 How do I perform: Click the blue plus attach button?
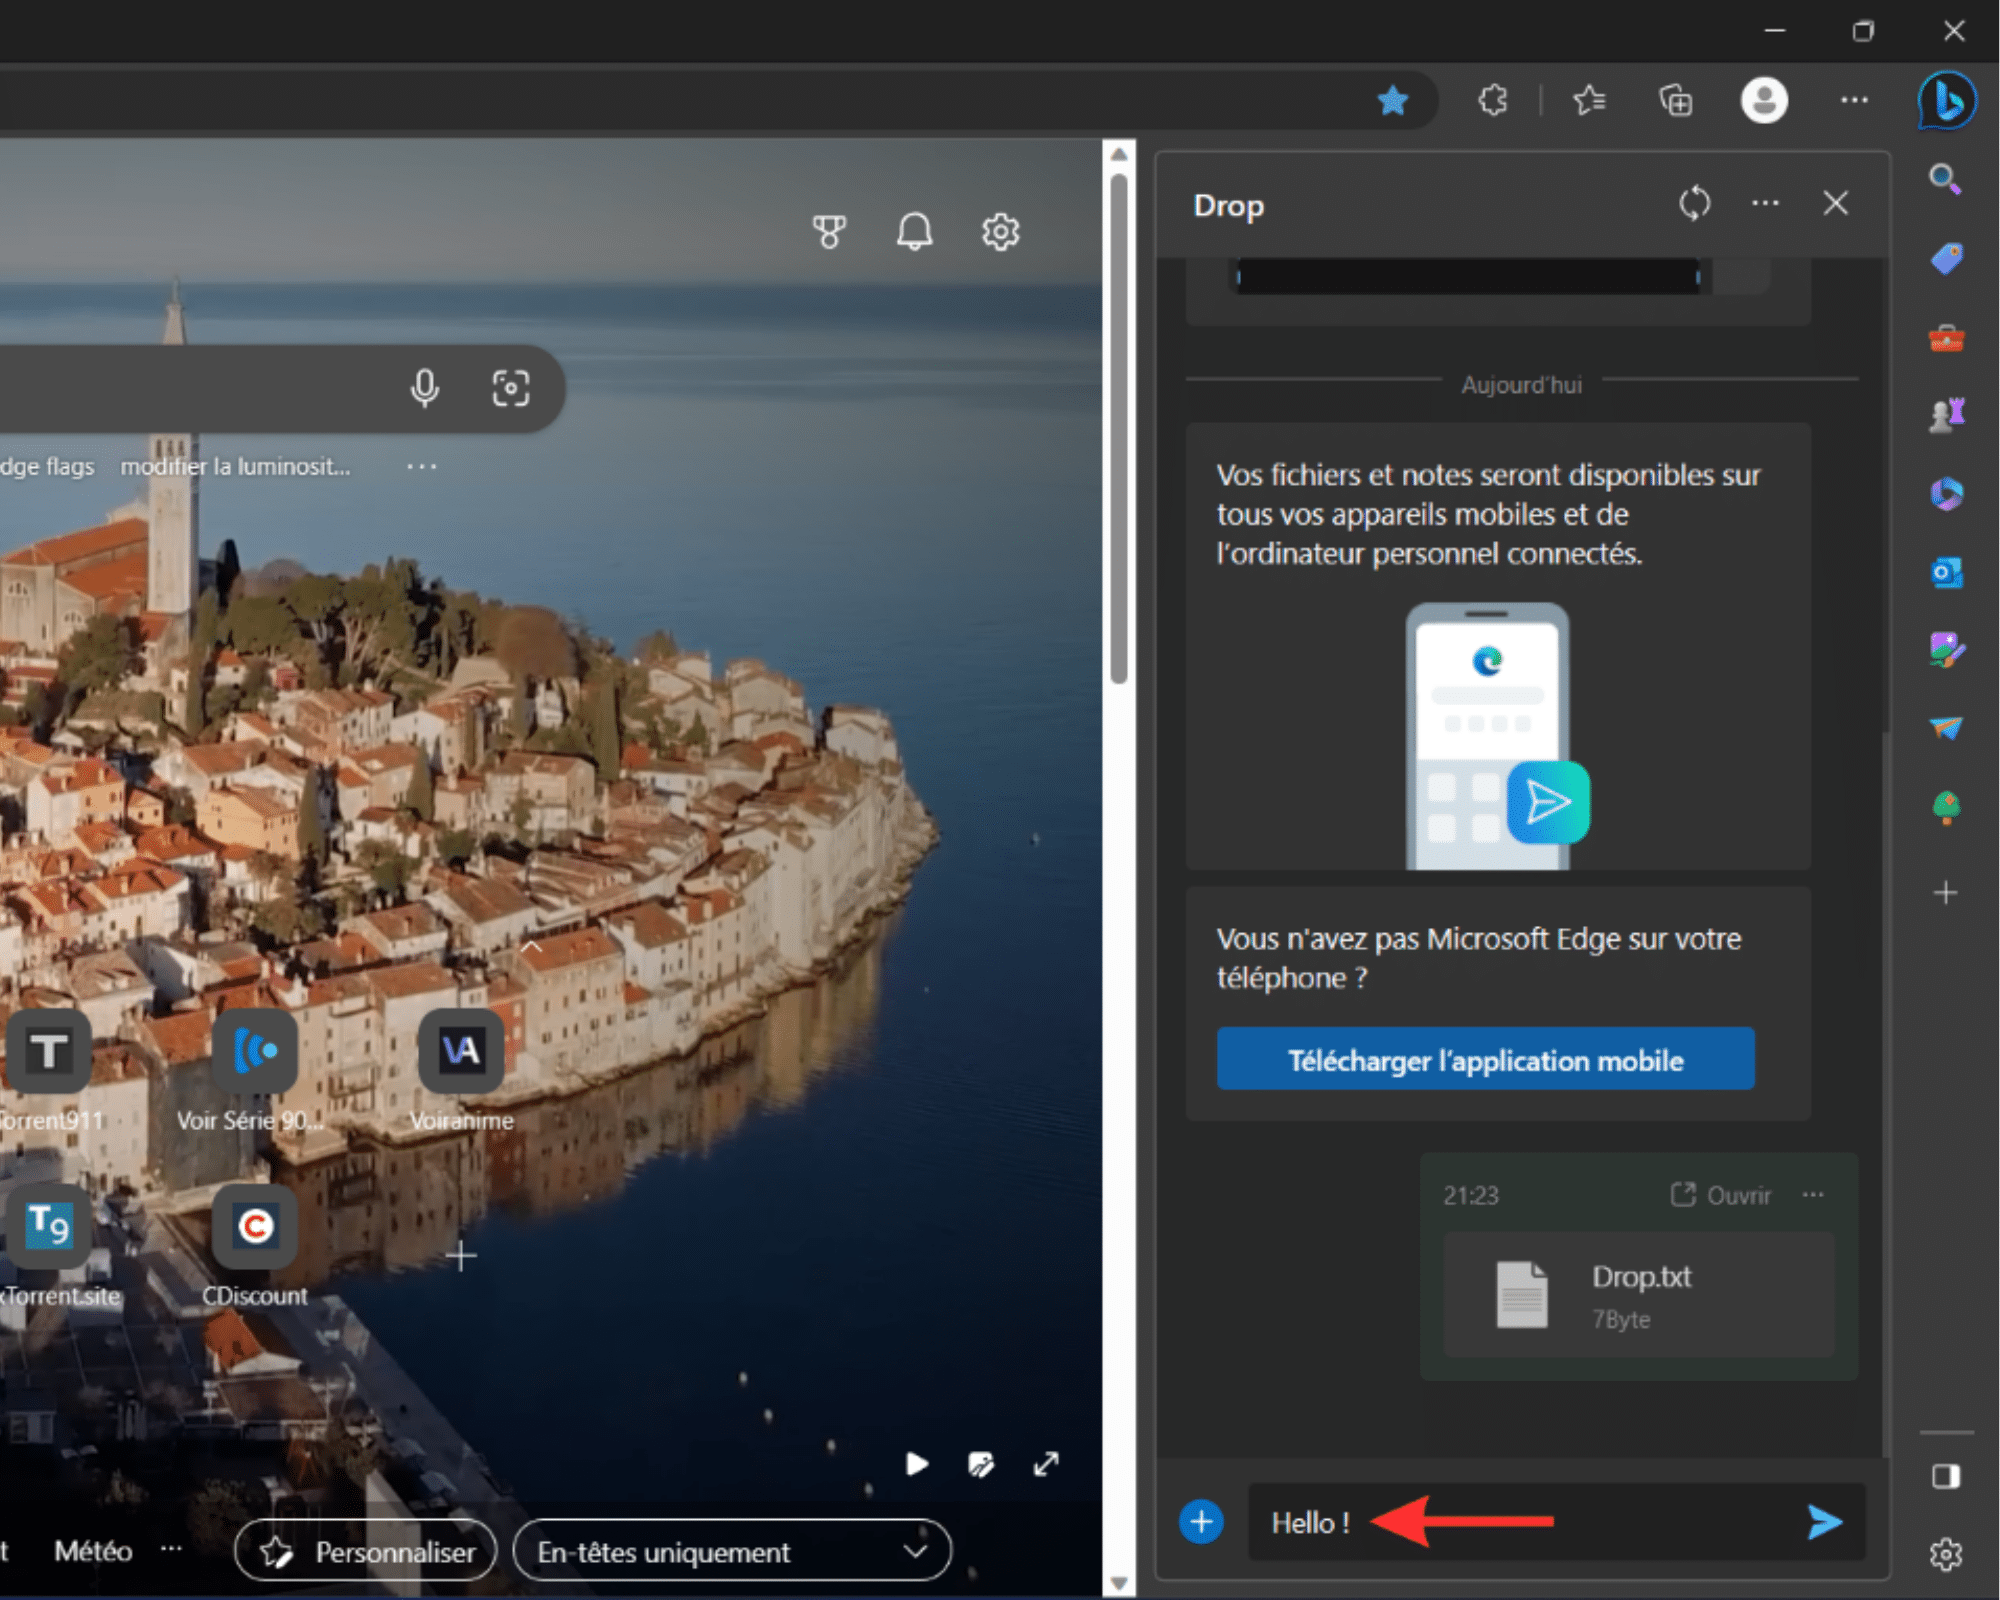click(1201, 1522)
